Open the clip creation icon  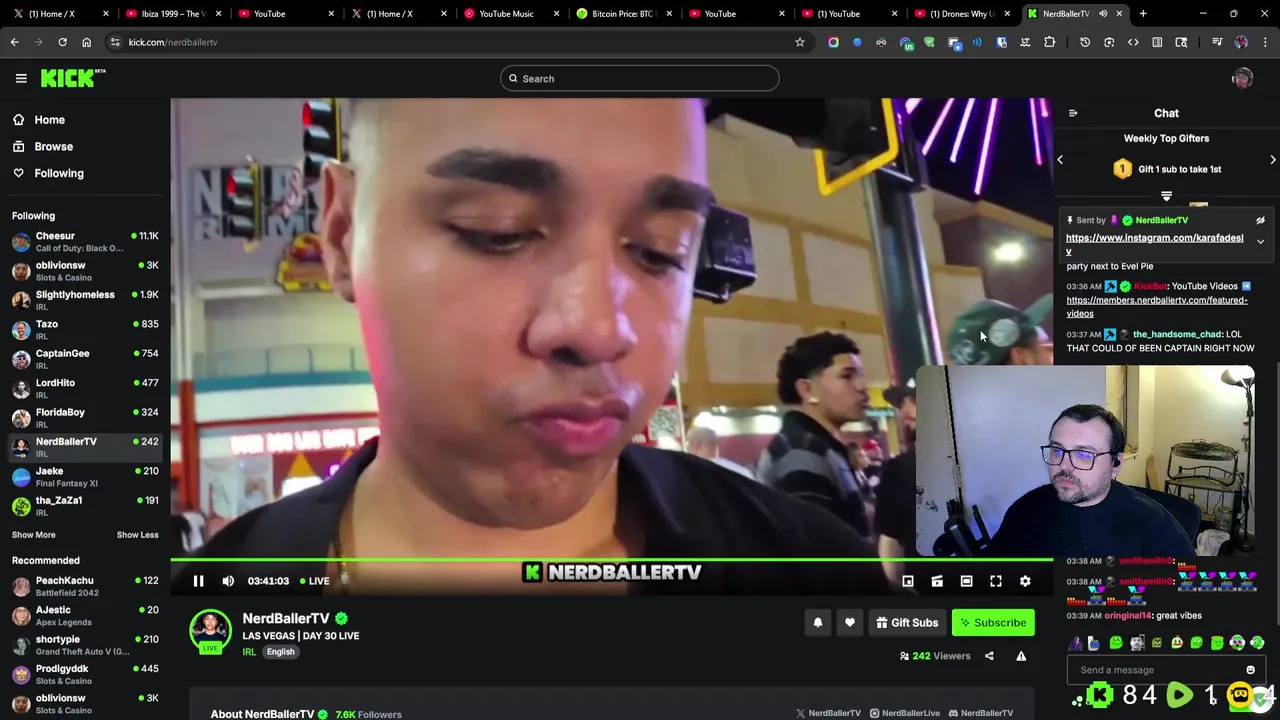[937, 581]
